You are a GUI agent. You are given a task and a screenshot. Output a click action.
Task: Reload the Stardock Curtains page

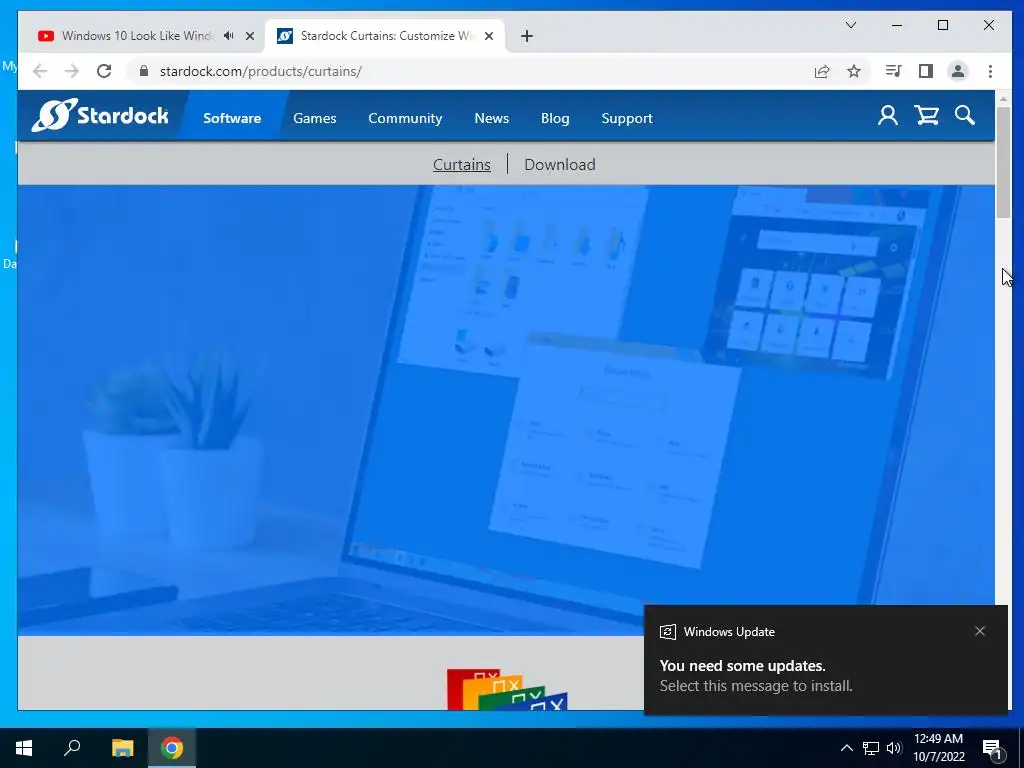[x=104, y=71]
